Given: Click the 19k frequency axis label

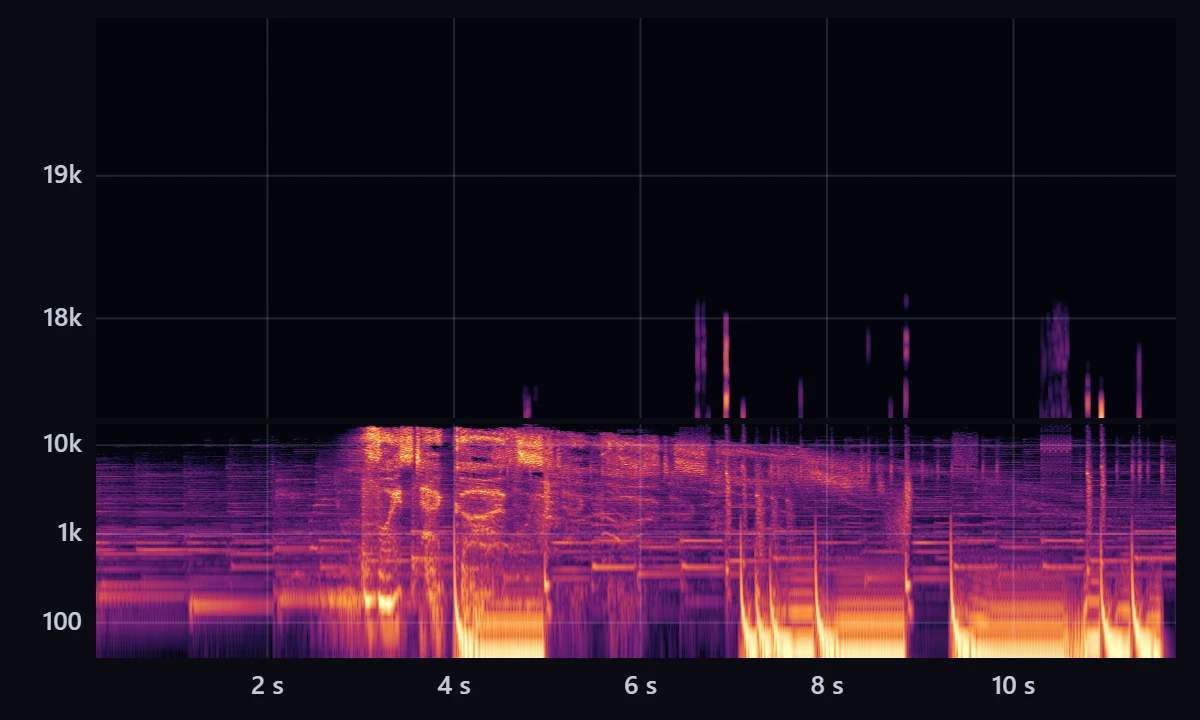Looking at the screenshot, I should 62,176.
